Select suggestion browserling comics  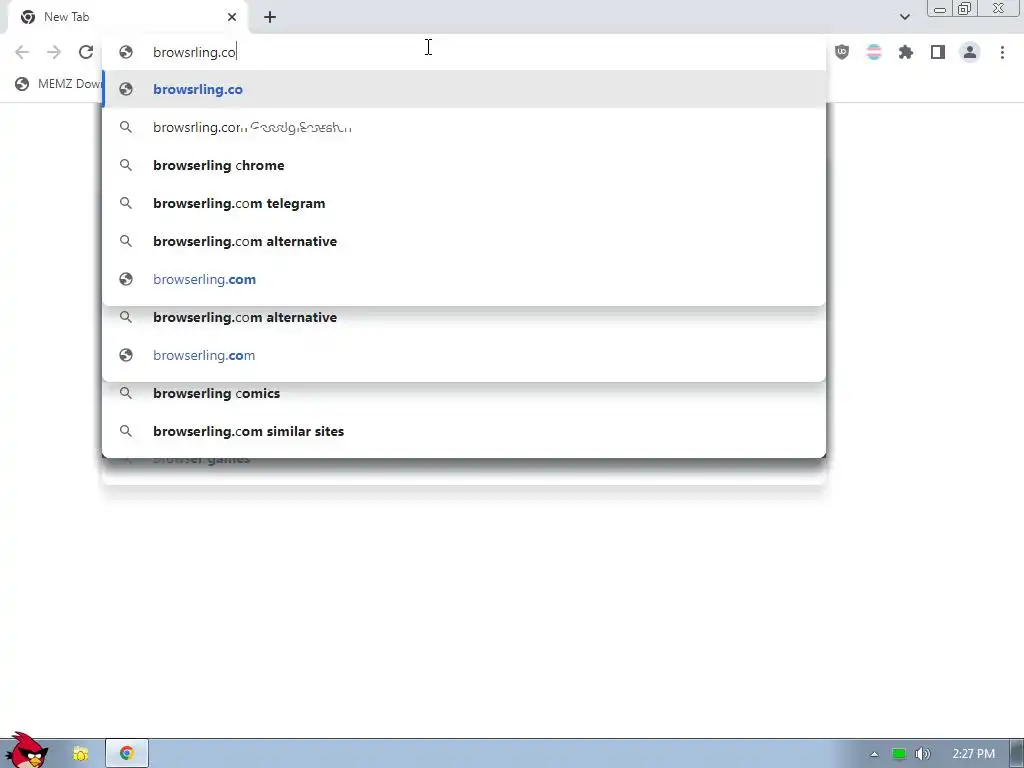(x=464, y=393)
